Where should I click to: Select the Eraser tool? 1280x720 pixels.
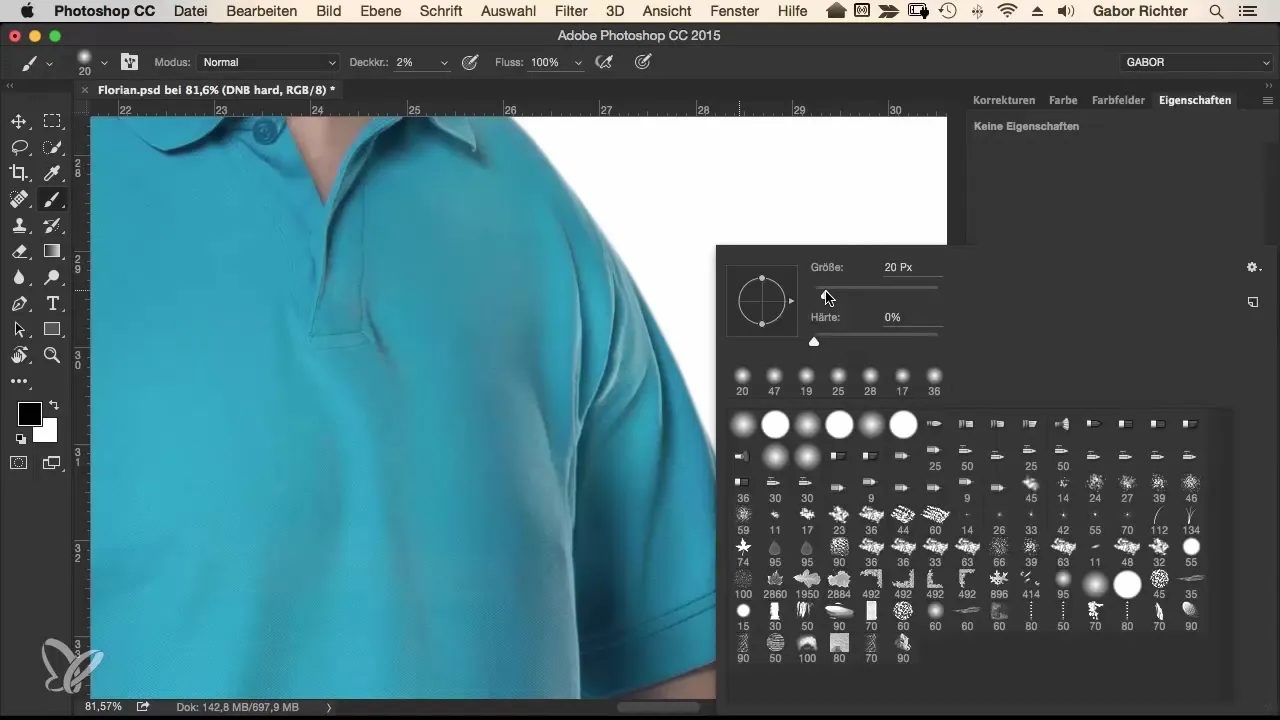(19, 252)
